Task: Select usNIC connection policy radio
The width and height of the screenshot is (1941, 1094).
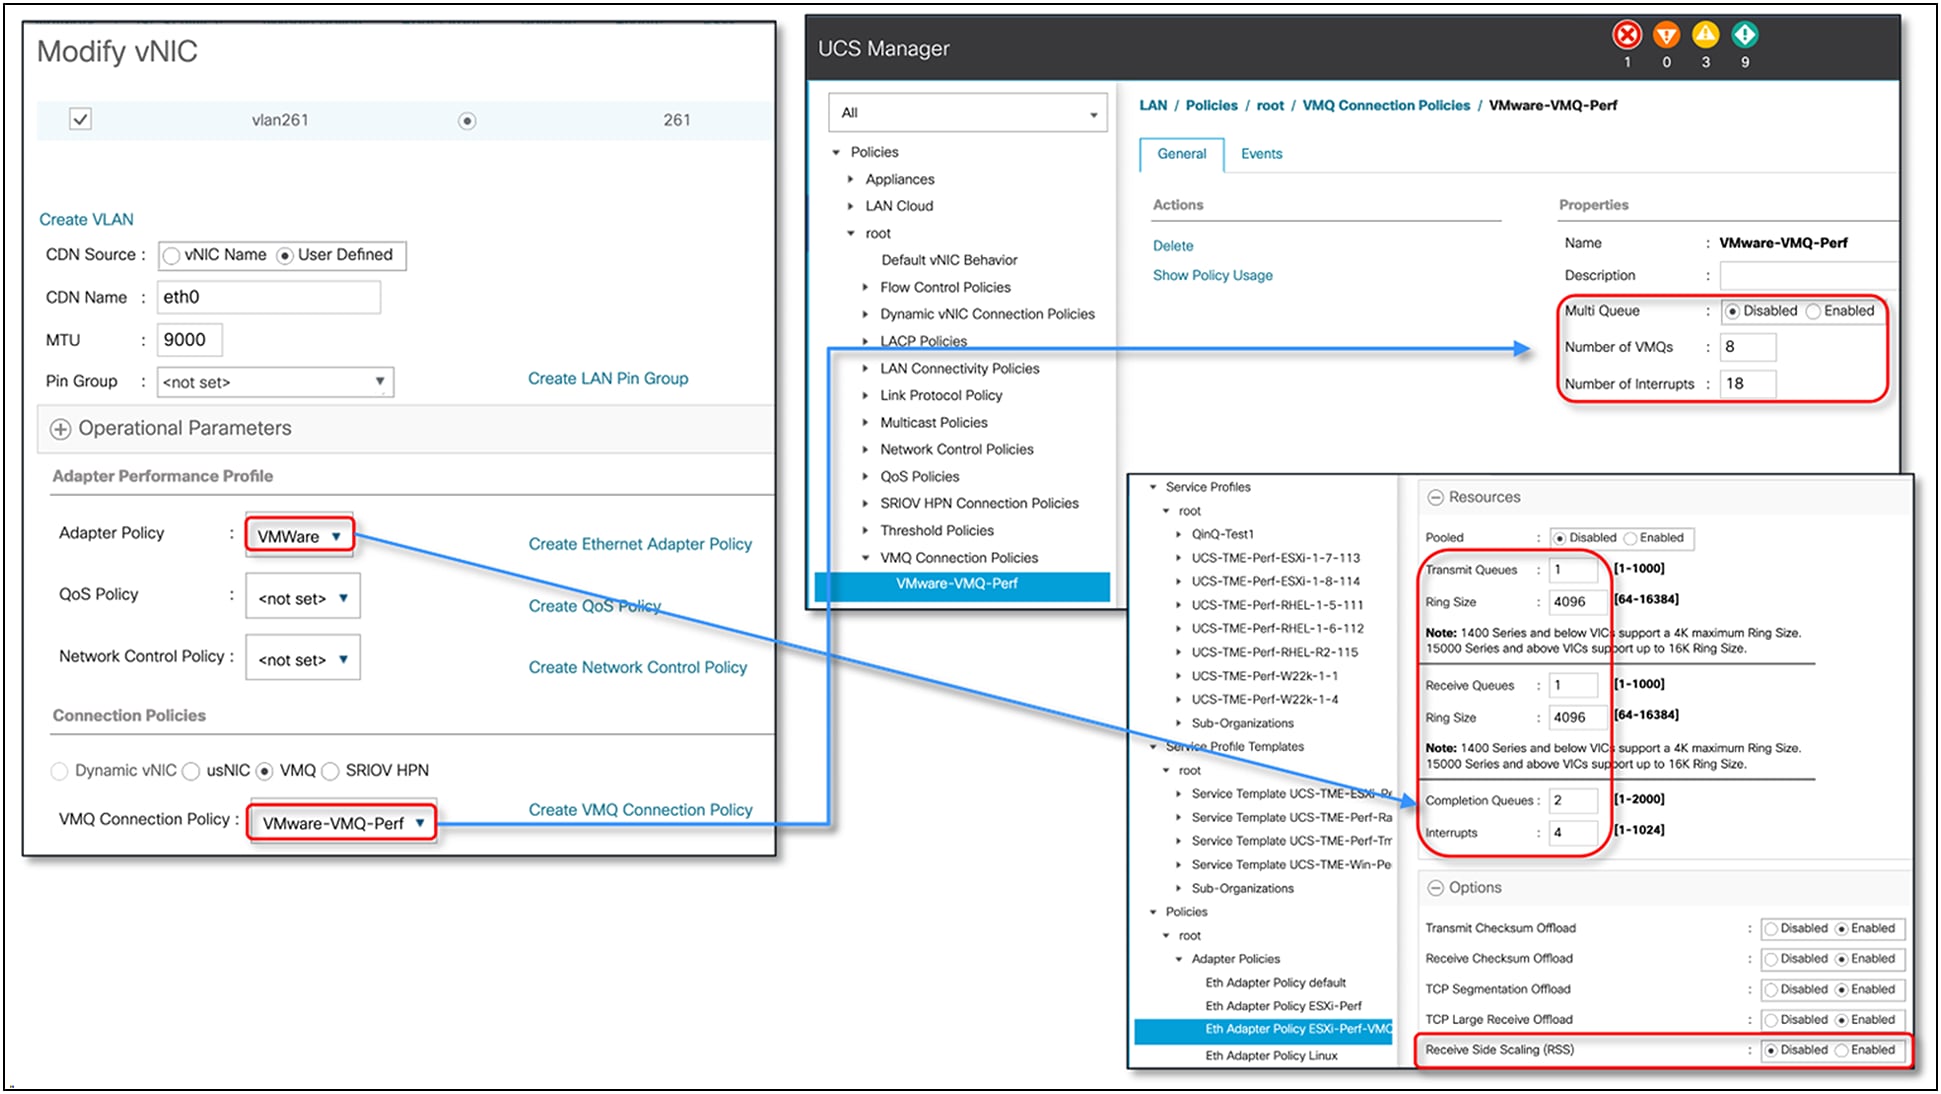Action: click(x=191, y=771)
